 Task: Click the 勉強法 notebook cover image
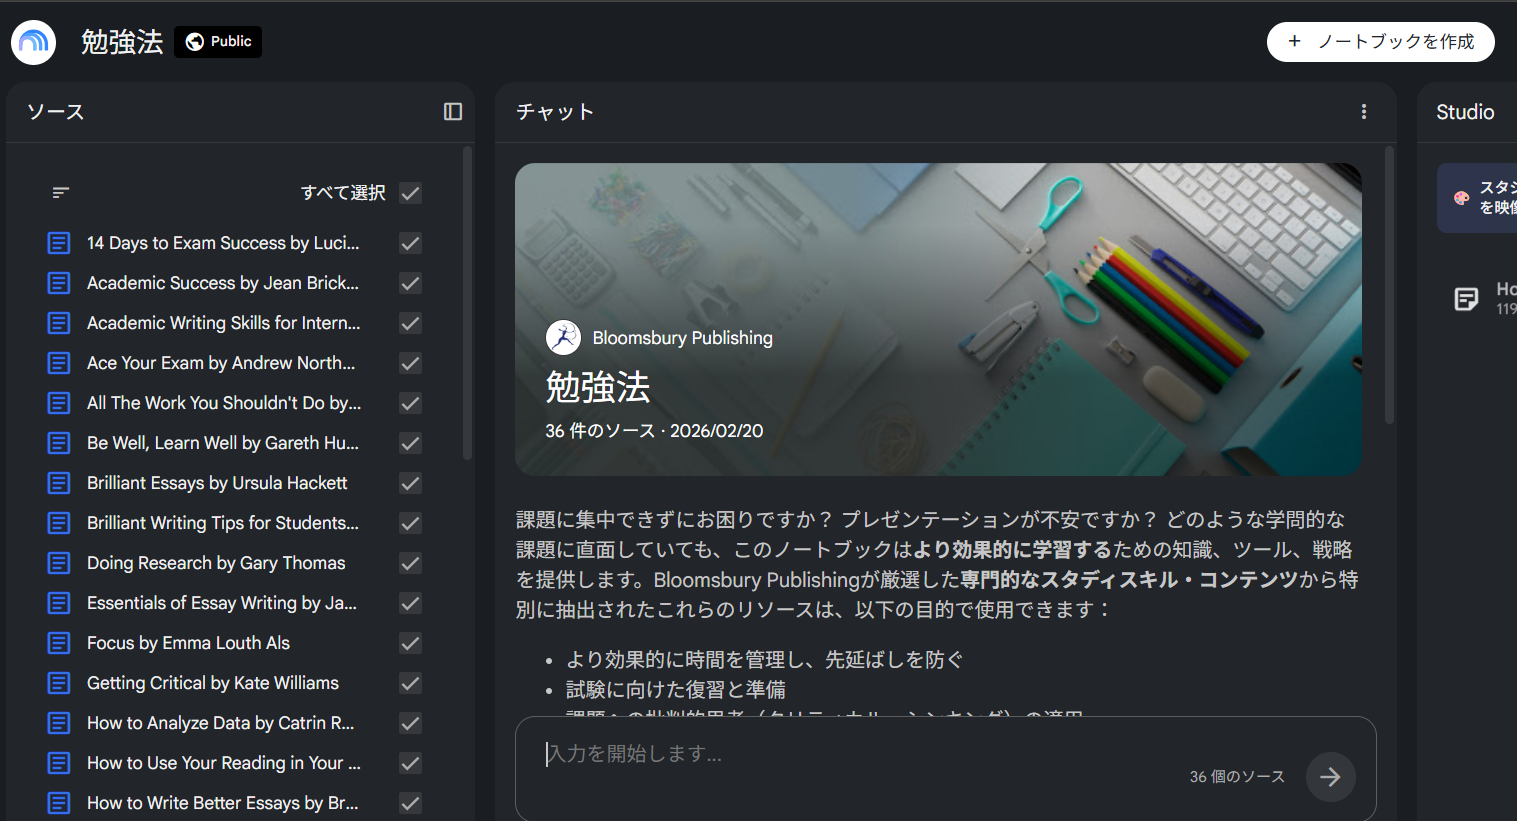click(938, 319)
